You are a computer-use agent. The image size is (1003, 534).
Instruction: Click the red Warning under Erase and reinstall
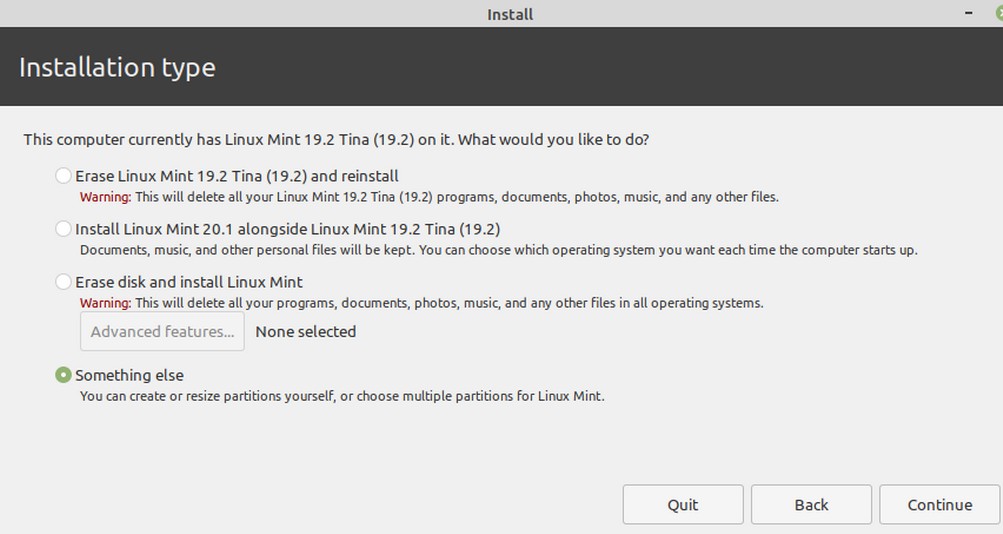105,197
